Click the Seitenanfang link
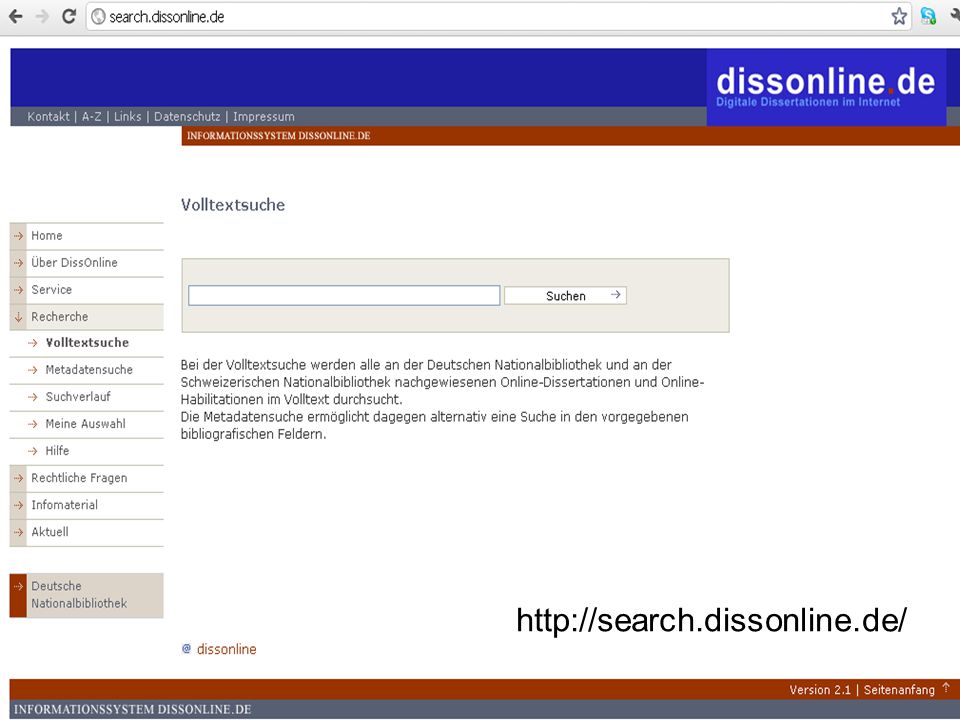Screen dimensions: 960x720 899,689
